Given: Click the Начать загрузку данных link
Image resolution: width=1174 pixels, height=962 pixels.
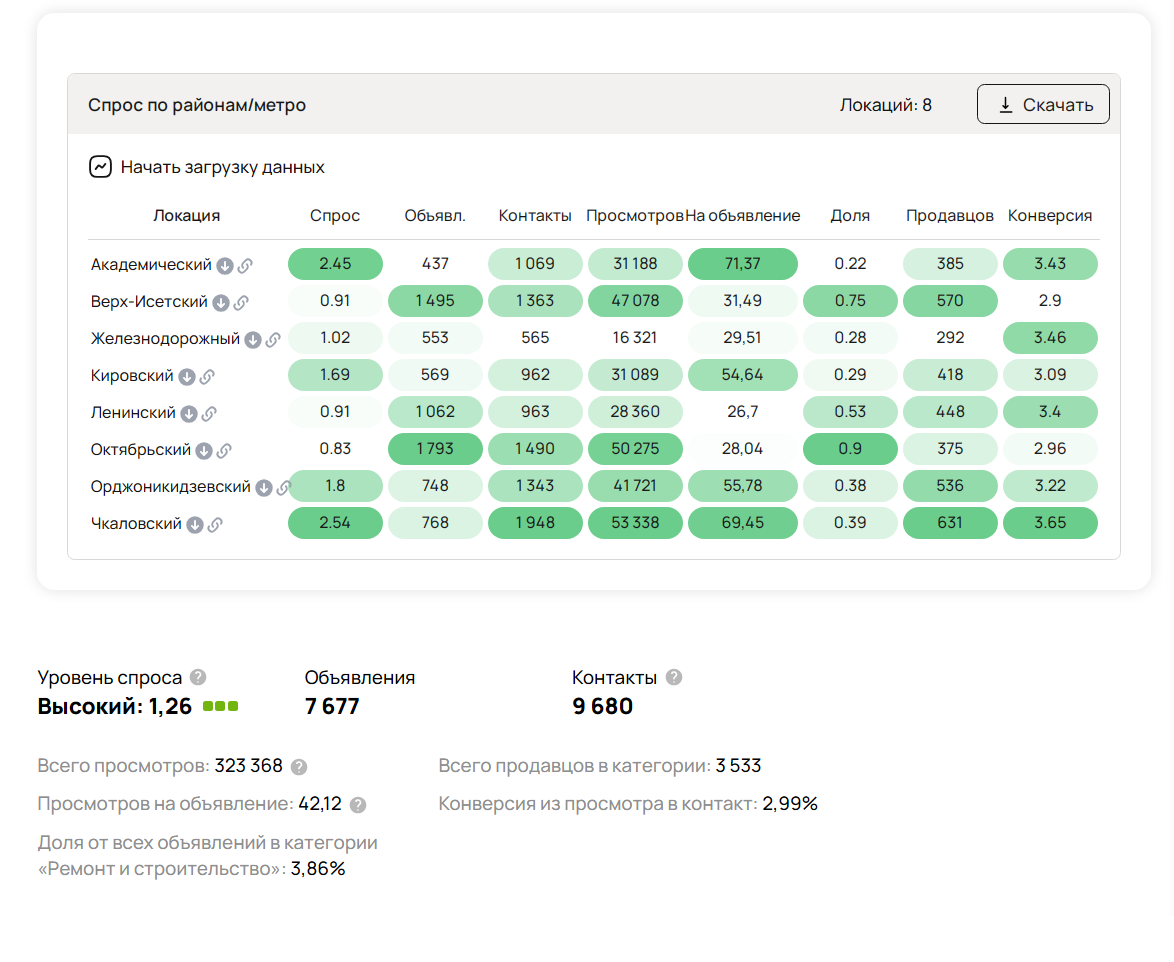Looking at the screenshot, I should pyautogui.click(x=222, y=167).
